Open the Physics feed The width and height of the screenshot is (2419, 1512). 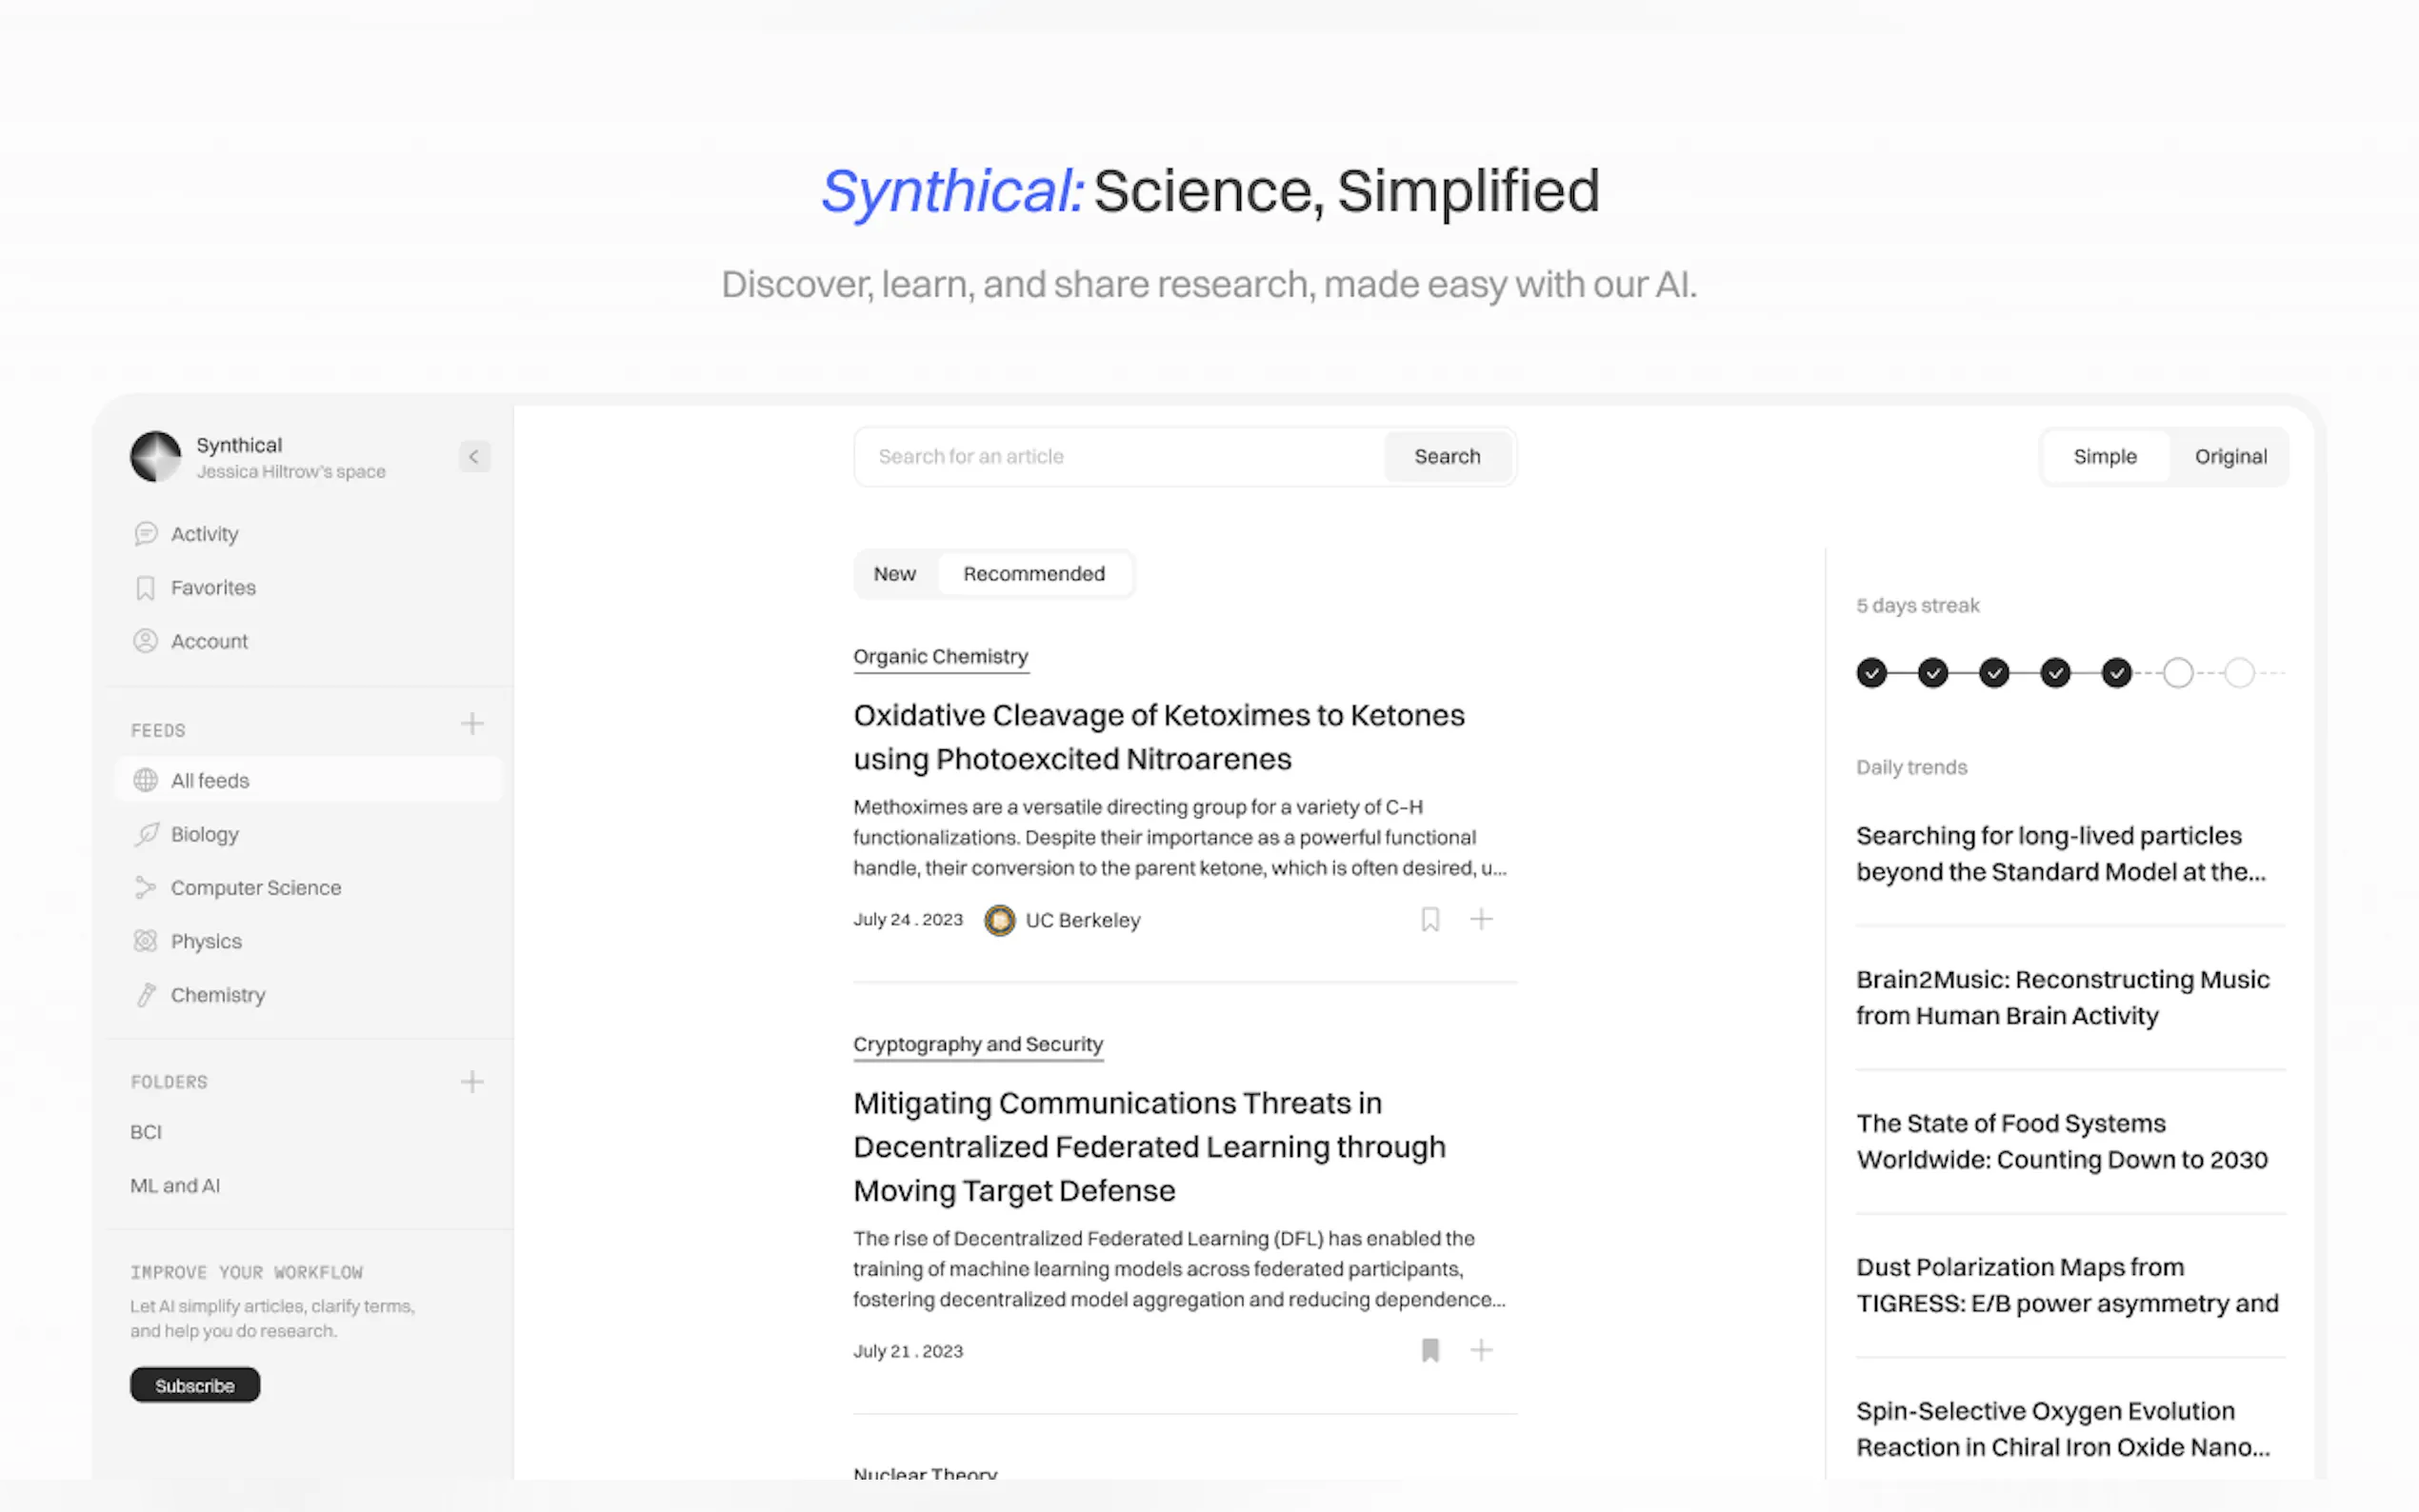click(x=206, y=941)
